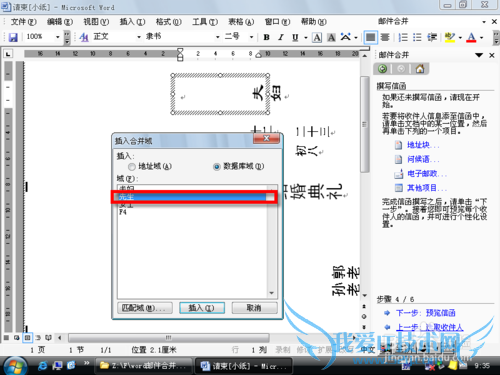
Task: Click the 取消 button in dialog
Action: tap(254, 308)
